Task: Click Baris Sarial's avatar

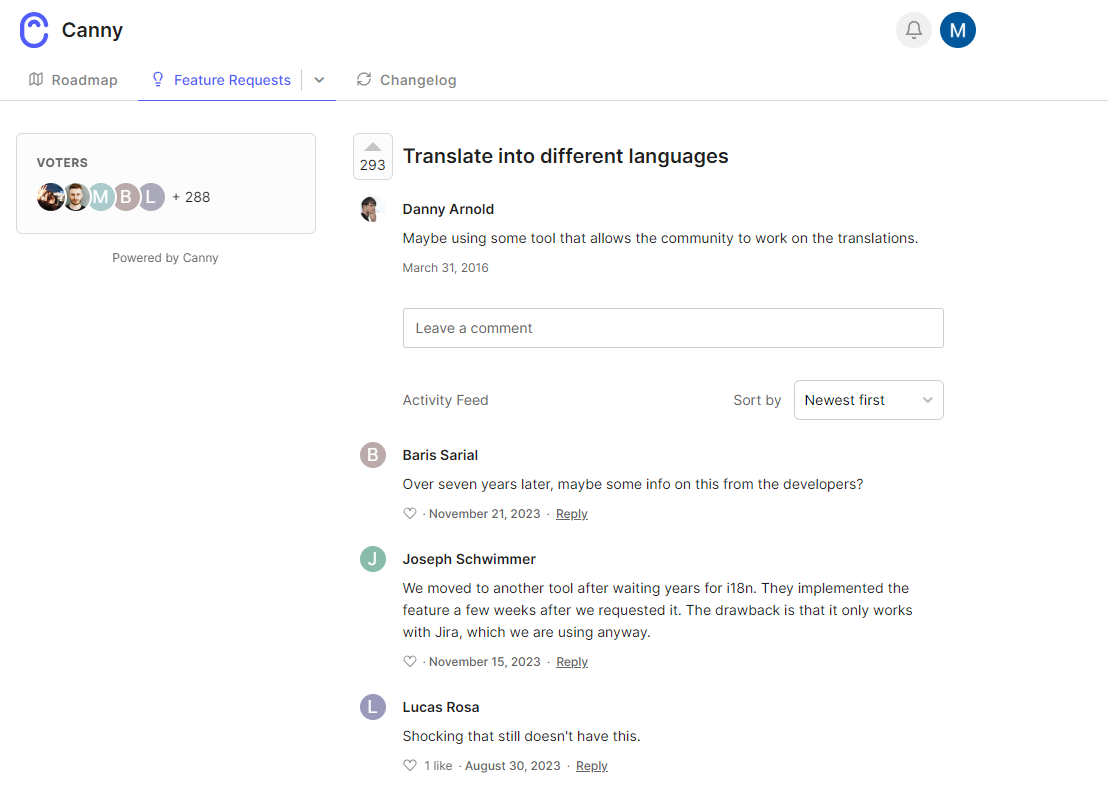Action: tap(372, 455)
